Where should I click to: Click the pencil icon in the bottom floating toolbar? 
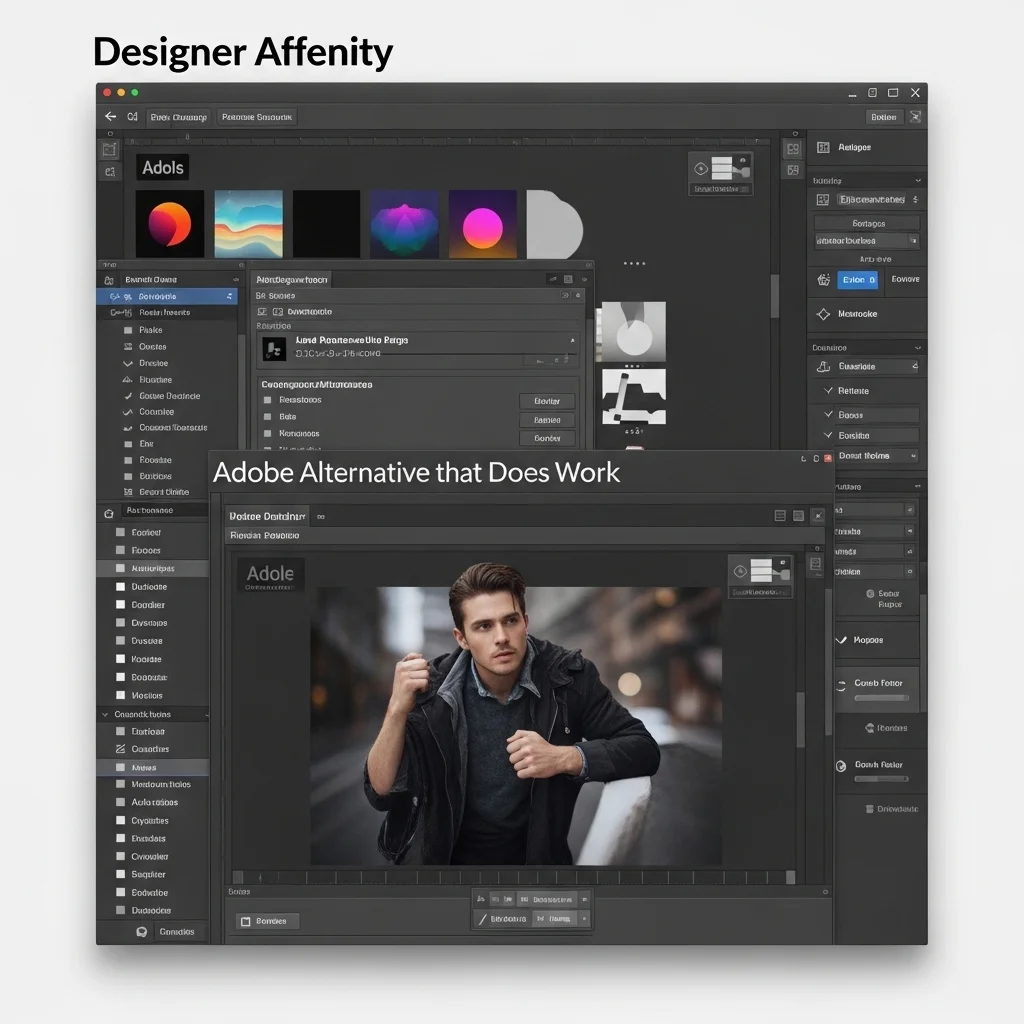pyautogui.click(x=482, y=919)
